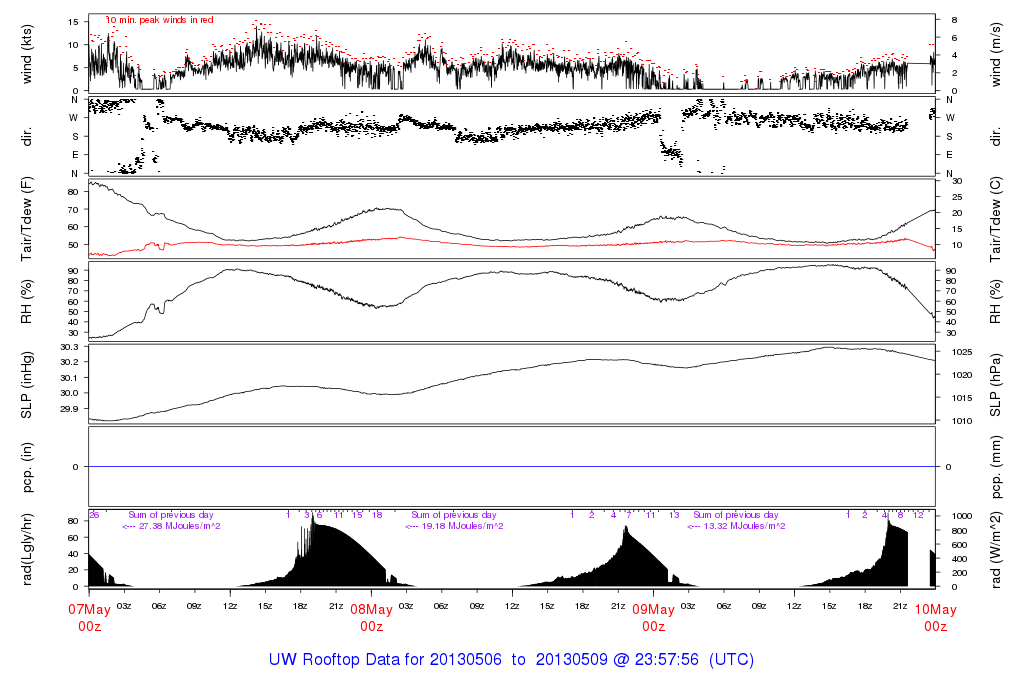Image resolution: width=1024 pixels, height=700 pixels.
Task: Select the 09May 00z date marker
Action: 653,617
